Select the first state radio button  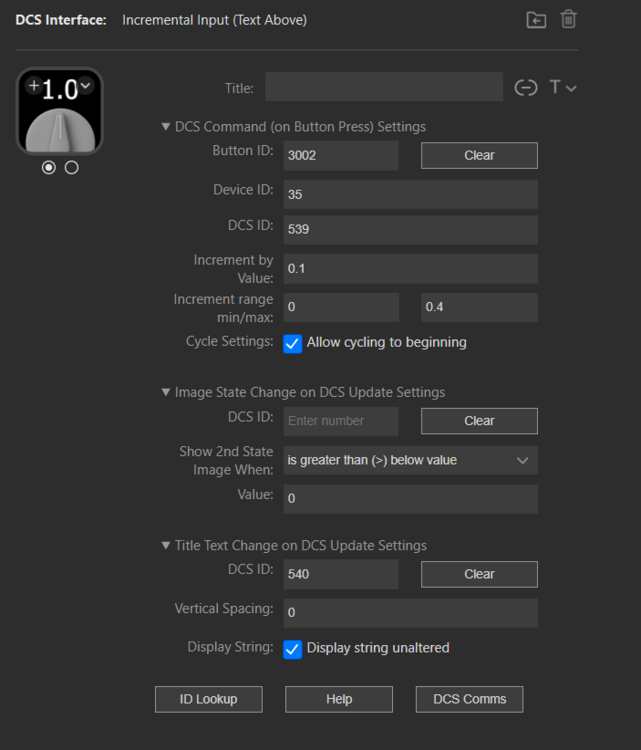click(x=48, y=167)
